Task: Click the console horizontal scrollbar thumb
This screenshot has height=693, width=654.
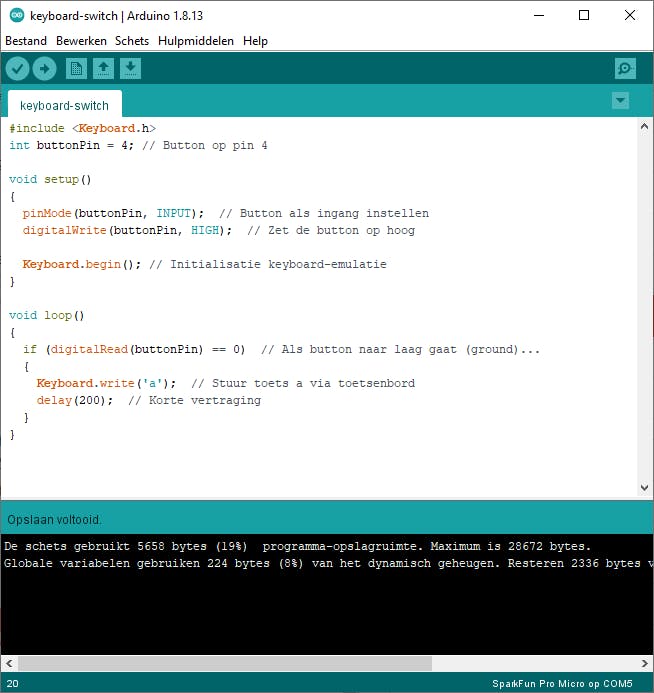Action: (x=225, y=663)
